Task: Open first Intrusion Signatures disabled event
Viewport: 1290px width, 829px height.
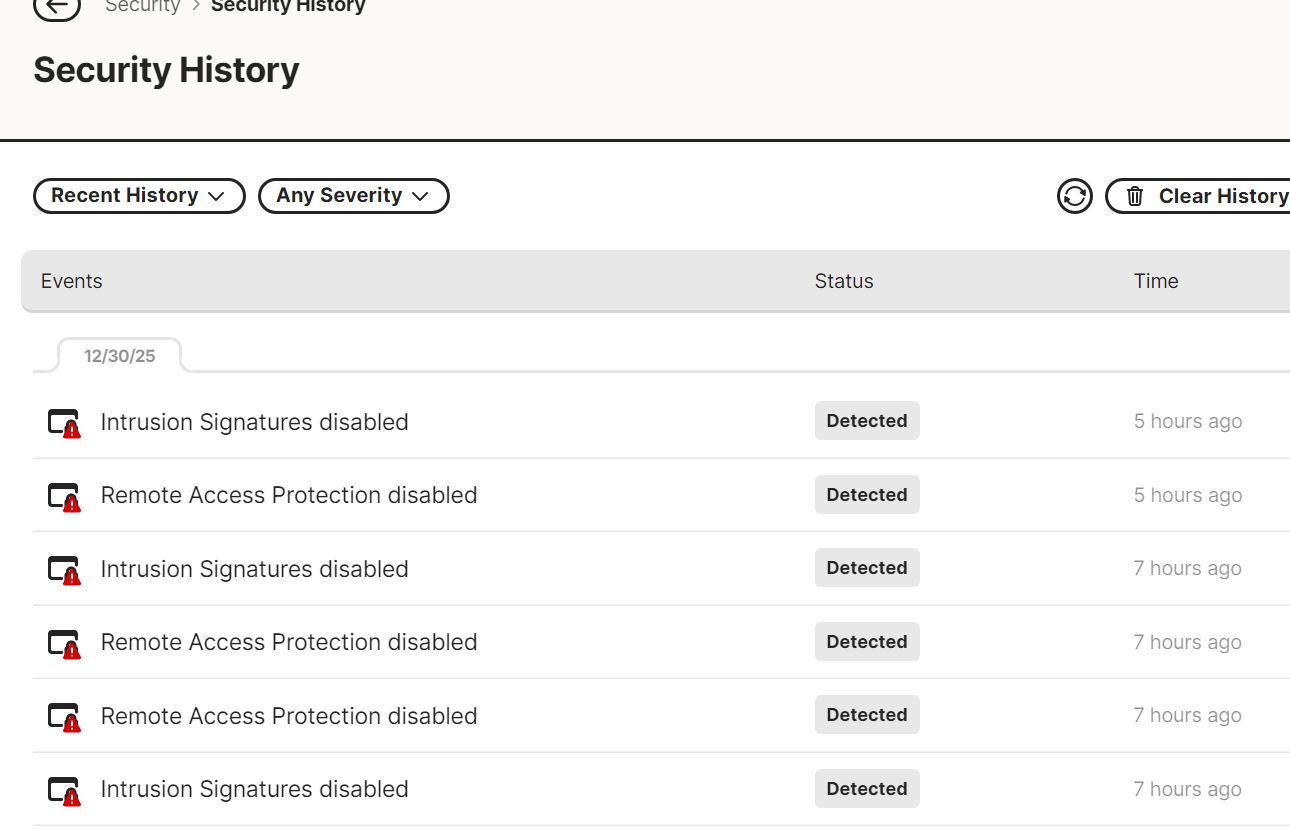Action: tap(254, 422)
